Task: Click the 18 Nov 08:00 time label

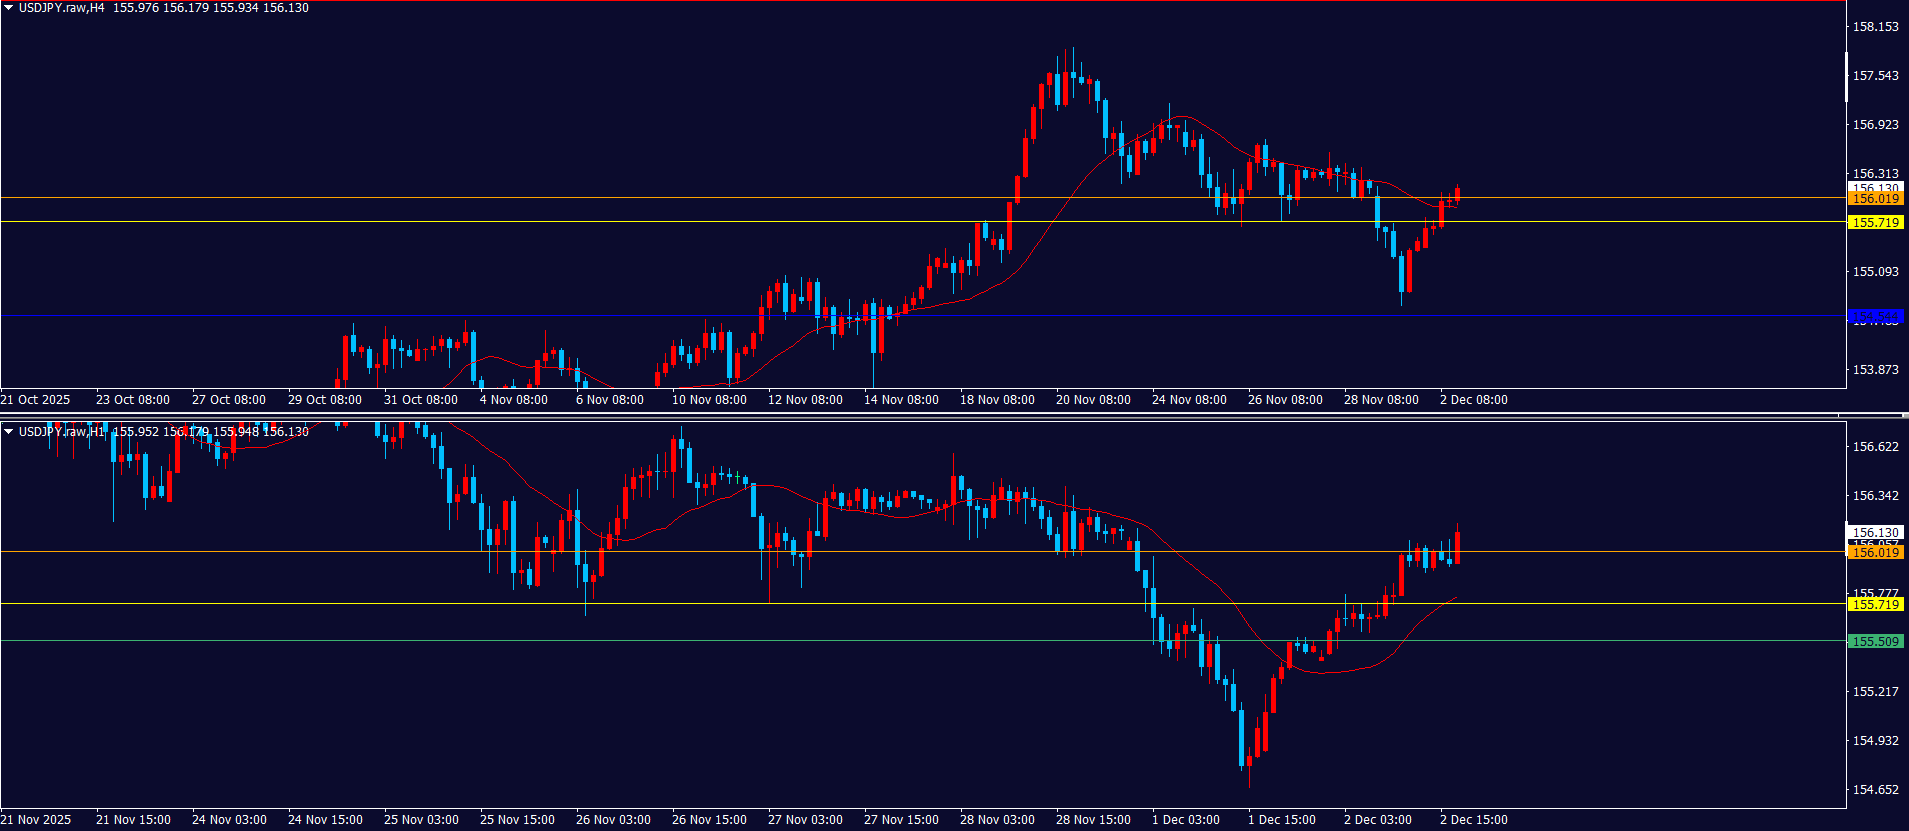Action: point(997,400)
